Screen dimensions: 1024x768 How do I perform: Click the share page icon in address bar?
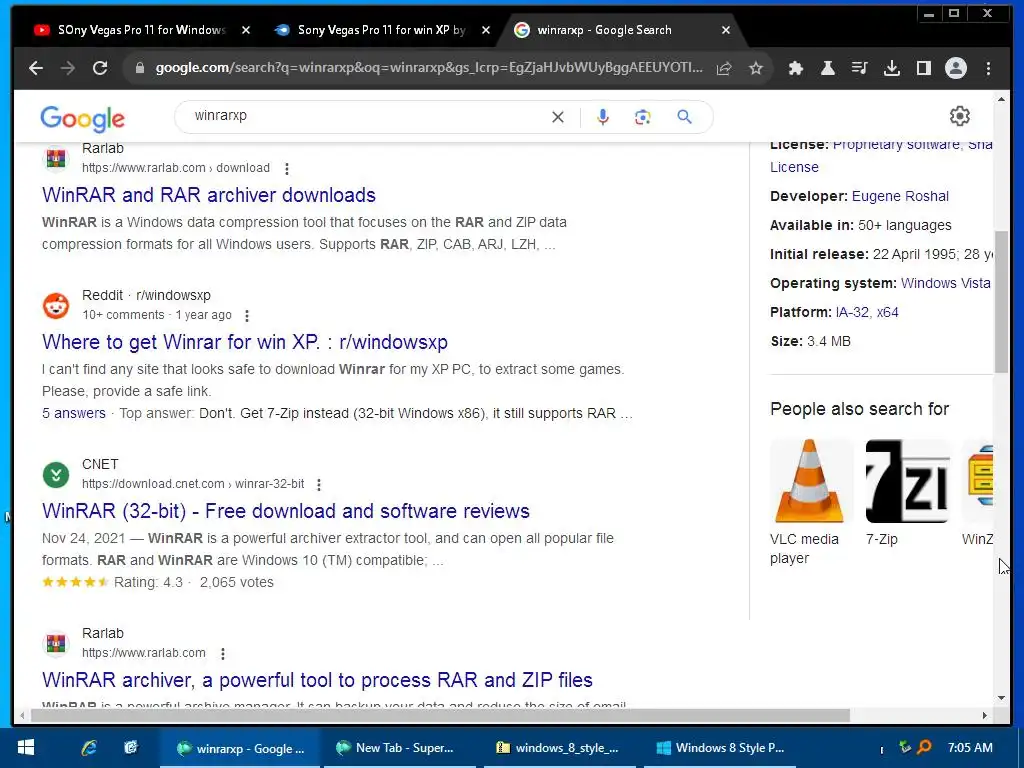pyautogui.click(x=724, y=68)
